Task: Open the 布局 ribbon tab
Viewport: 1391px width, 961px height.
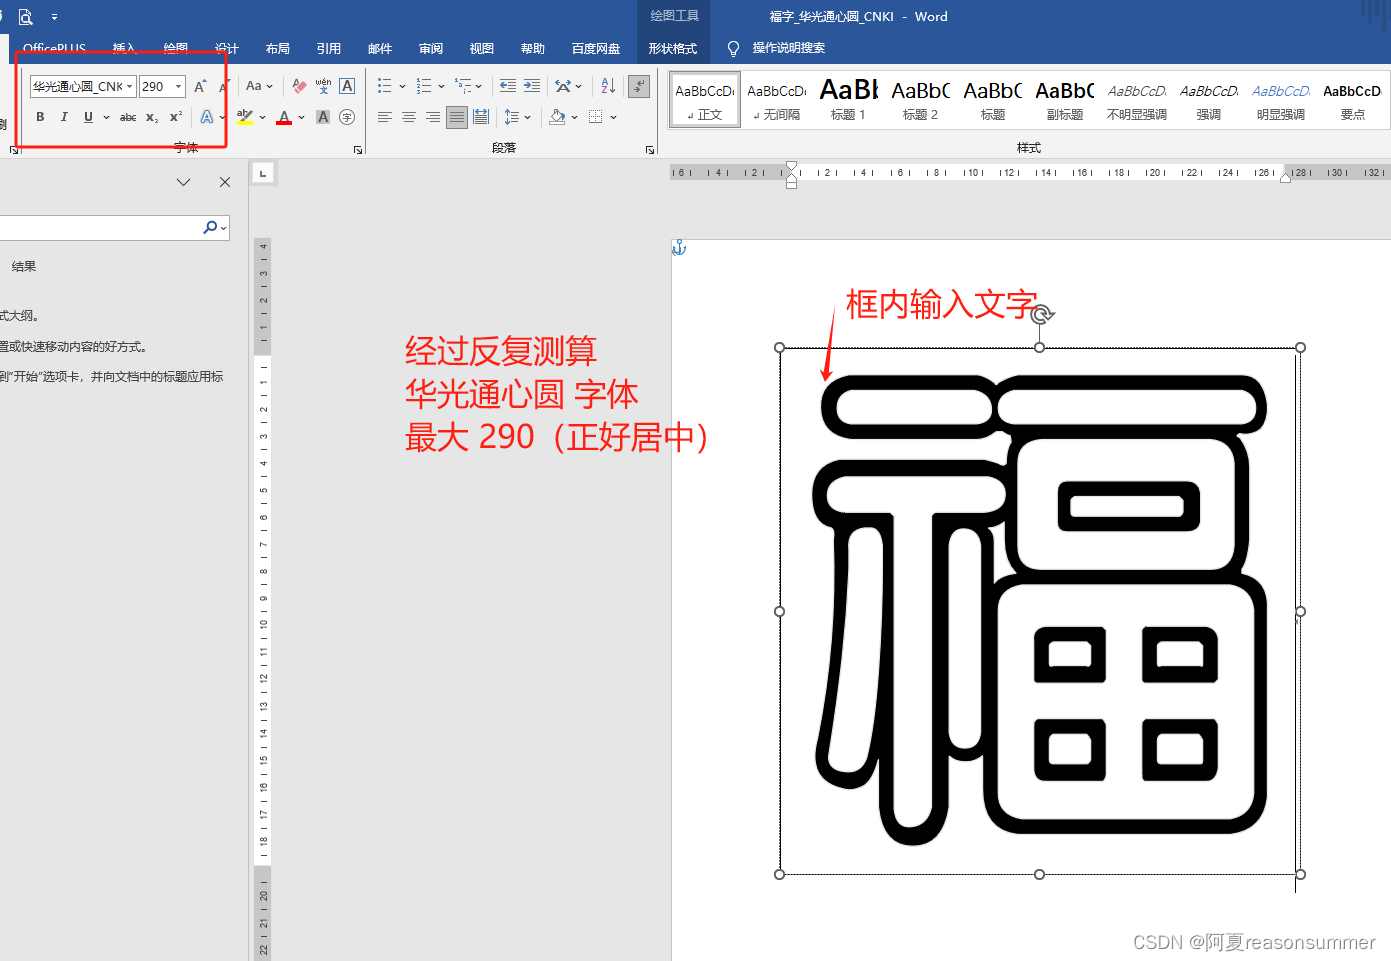Action: pos(278,48)
